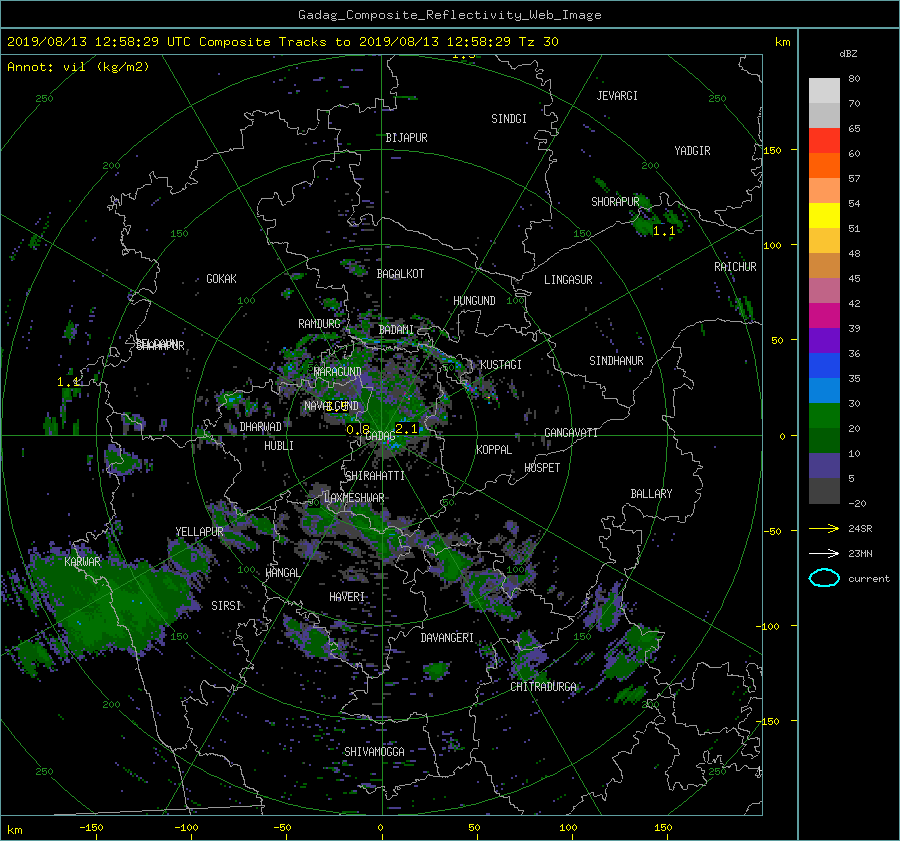
Task: Click the 0.8 VIL value near Gadag
Action: 358,429
